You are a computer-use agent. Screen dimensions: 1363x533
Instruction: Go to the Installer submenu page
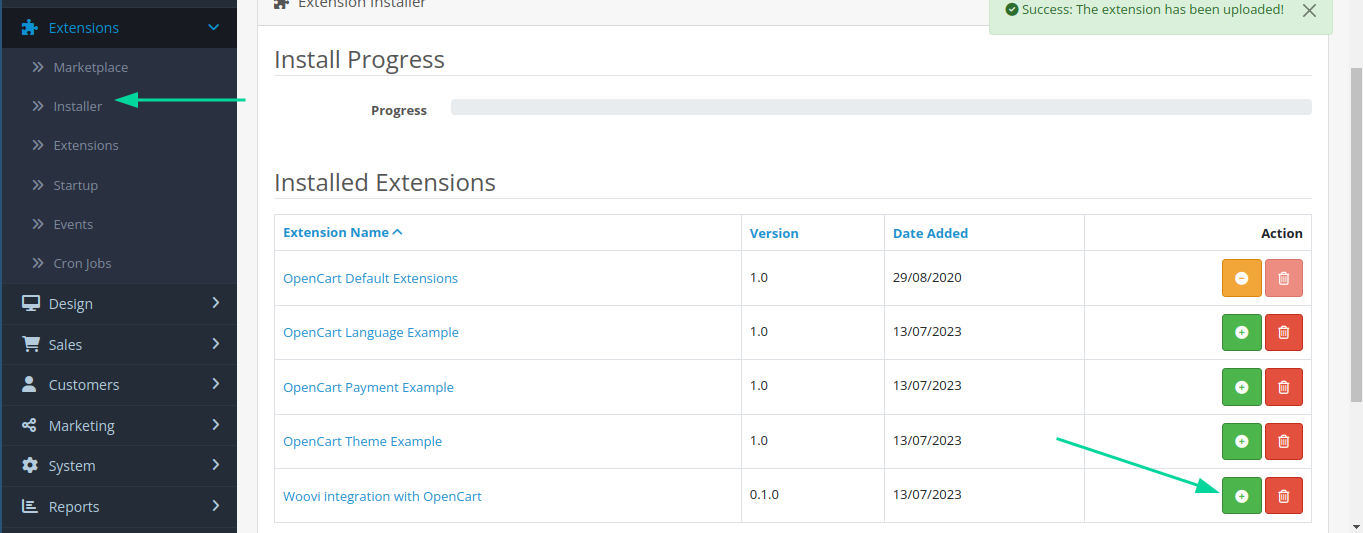tap(78, 106)
